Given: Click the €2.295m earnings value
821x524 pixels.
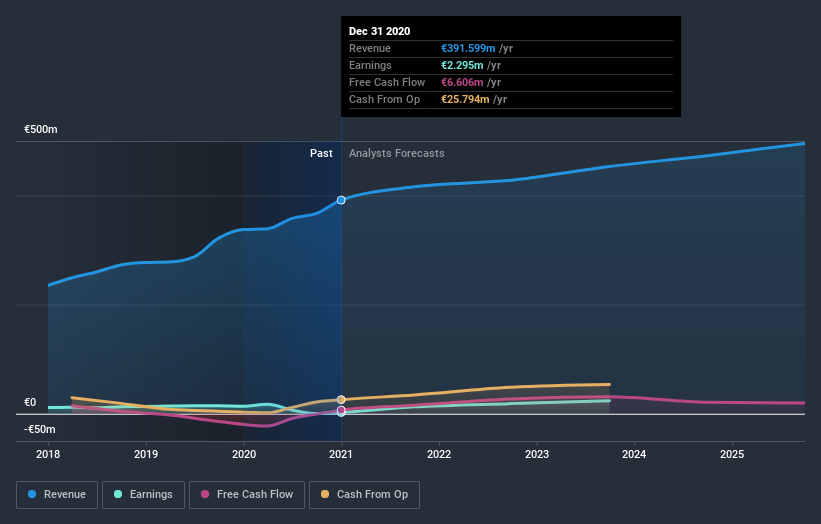Looking at the screenshot, I should point(462,65).
